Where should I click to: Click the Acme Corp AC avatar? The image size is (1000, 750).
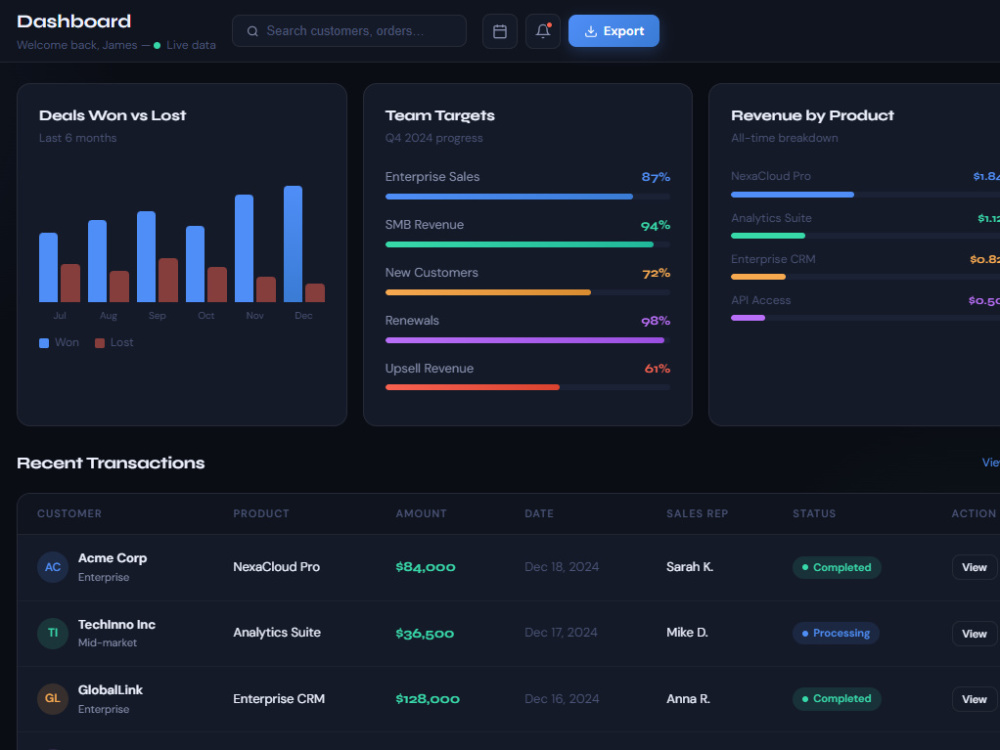click(x=53, y=567)
